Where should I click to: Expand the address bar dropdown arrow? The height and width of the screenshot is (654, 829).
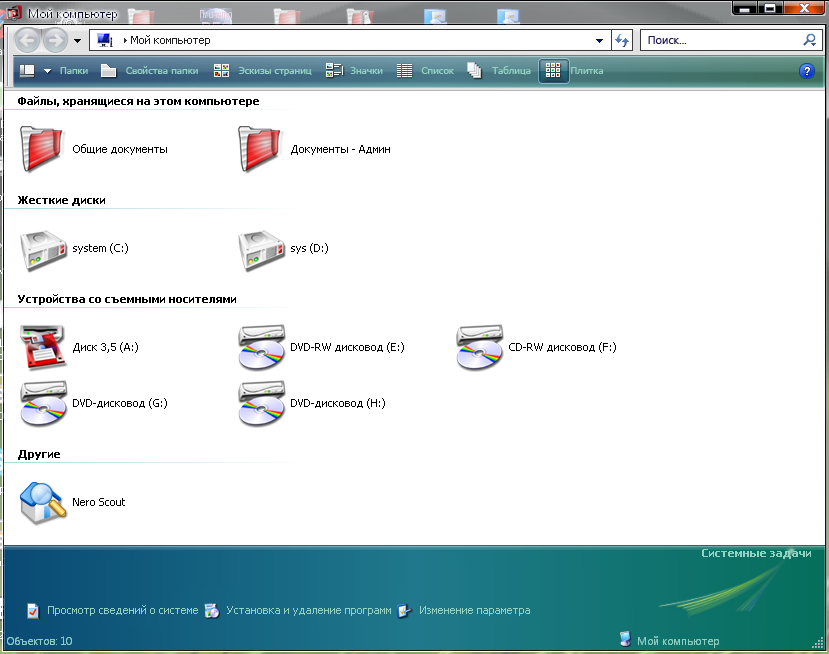[x=599, y=40]
